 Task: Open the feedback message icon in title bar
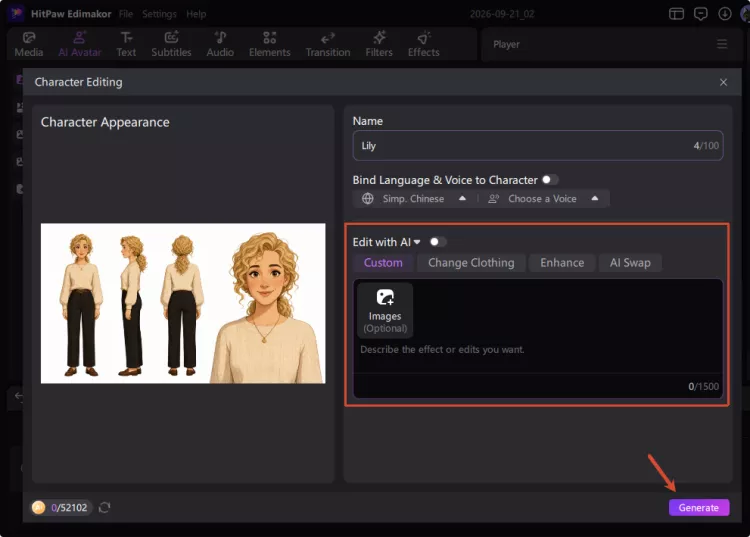(x=701, y=14)
